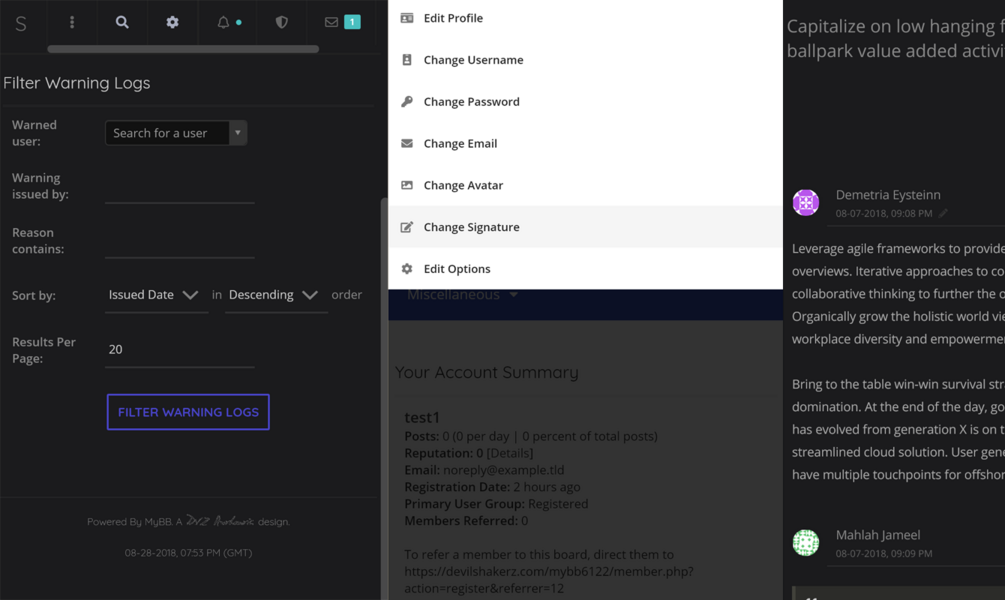
Task: Expand the Miscellaneous menu
Action: point(462,295)
